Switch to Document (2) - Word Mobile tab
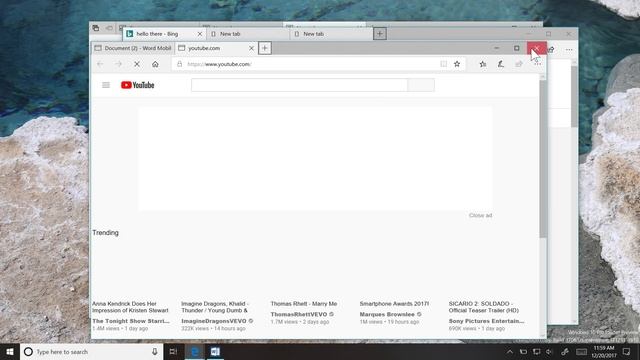Image resolution: width=640 pixels, height=360 pixels. [133, 48]
